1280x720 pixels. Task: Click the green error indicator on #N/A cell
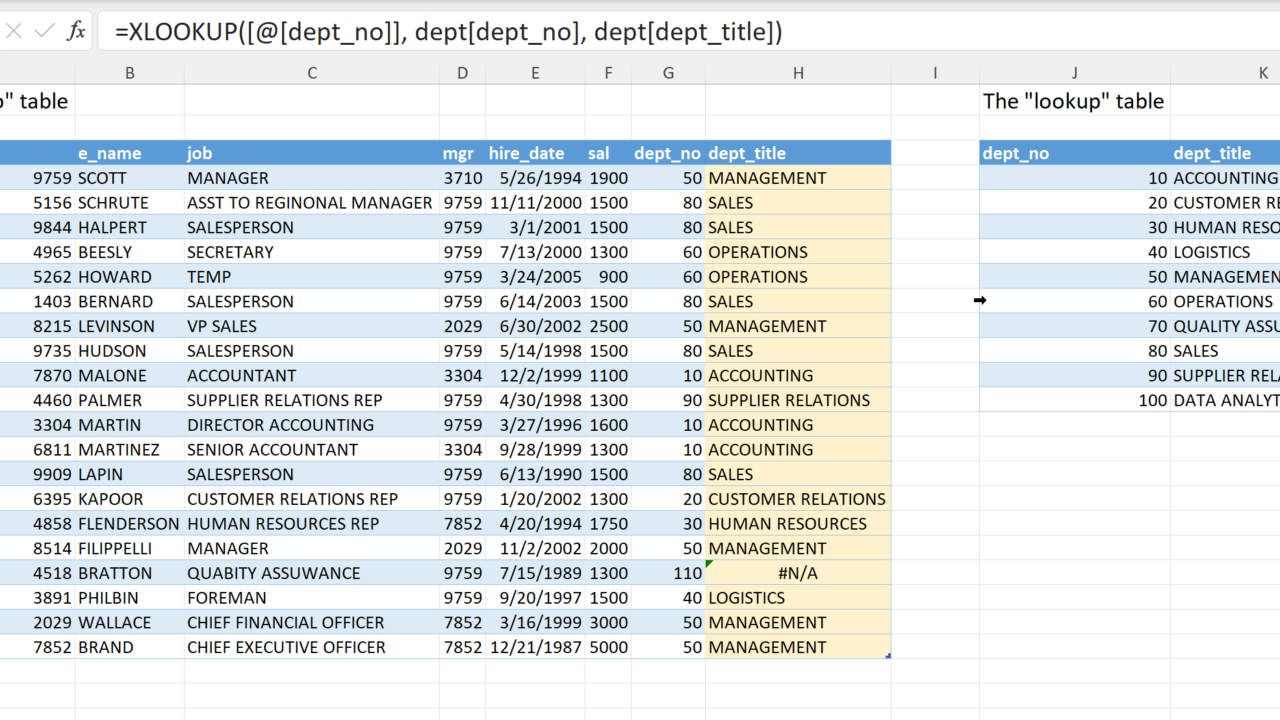pyautogui.click(x=710, y=565)
